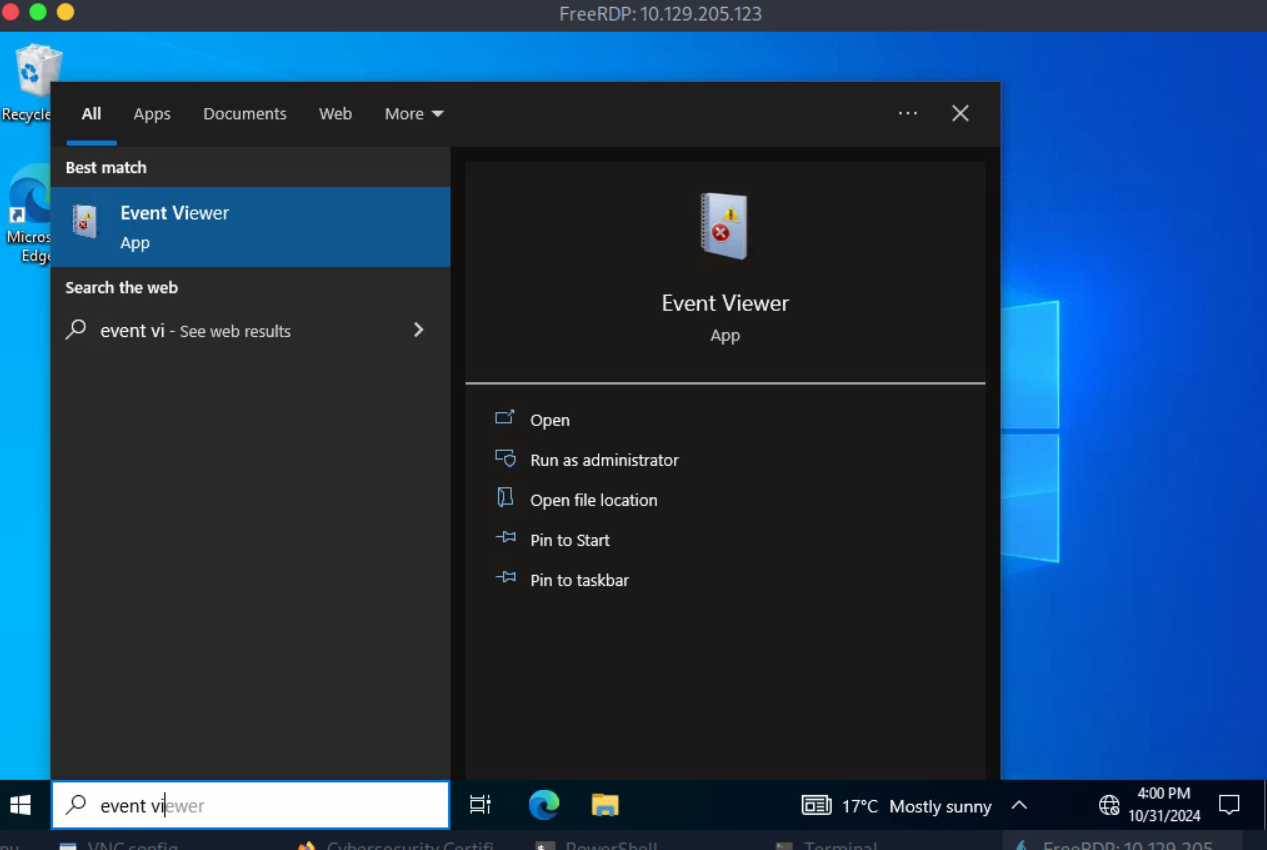Click Pin to taskbar
1267x850 pixels.
(579, 579)
